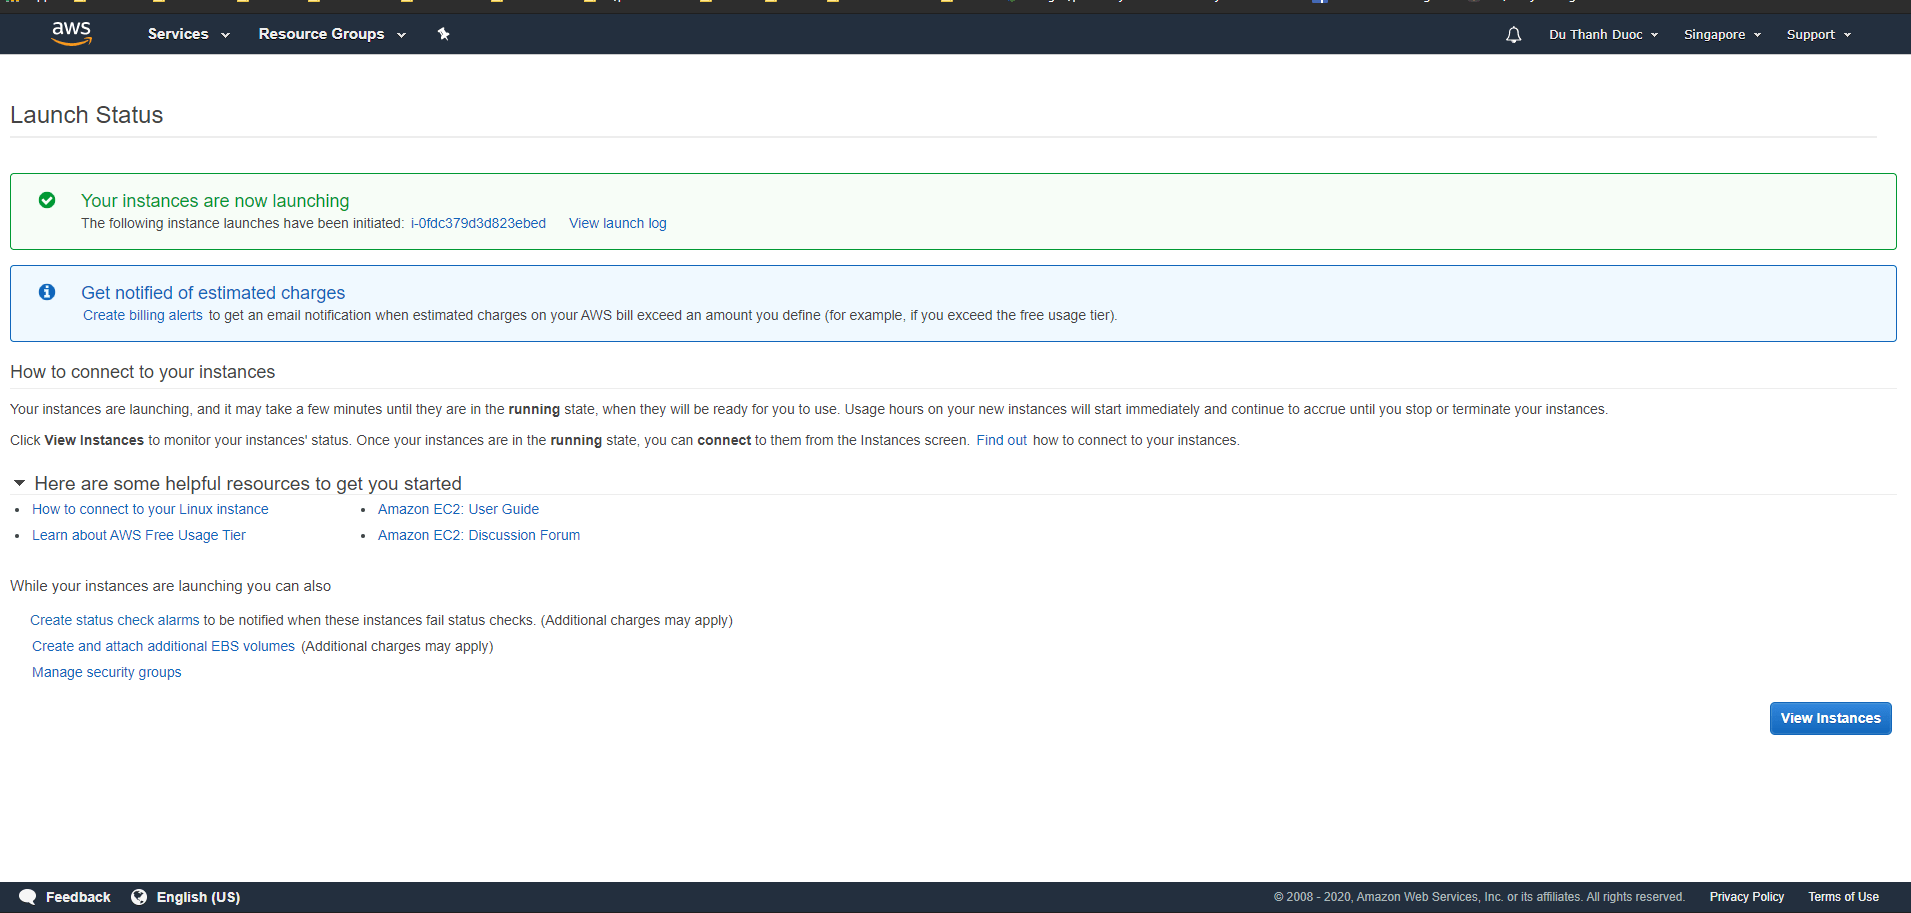This screenshot has height=913, width=1911.
Task: Open the Terms of Use footer link
Action: pyautogui.click(x=1843, y=897)
